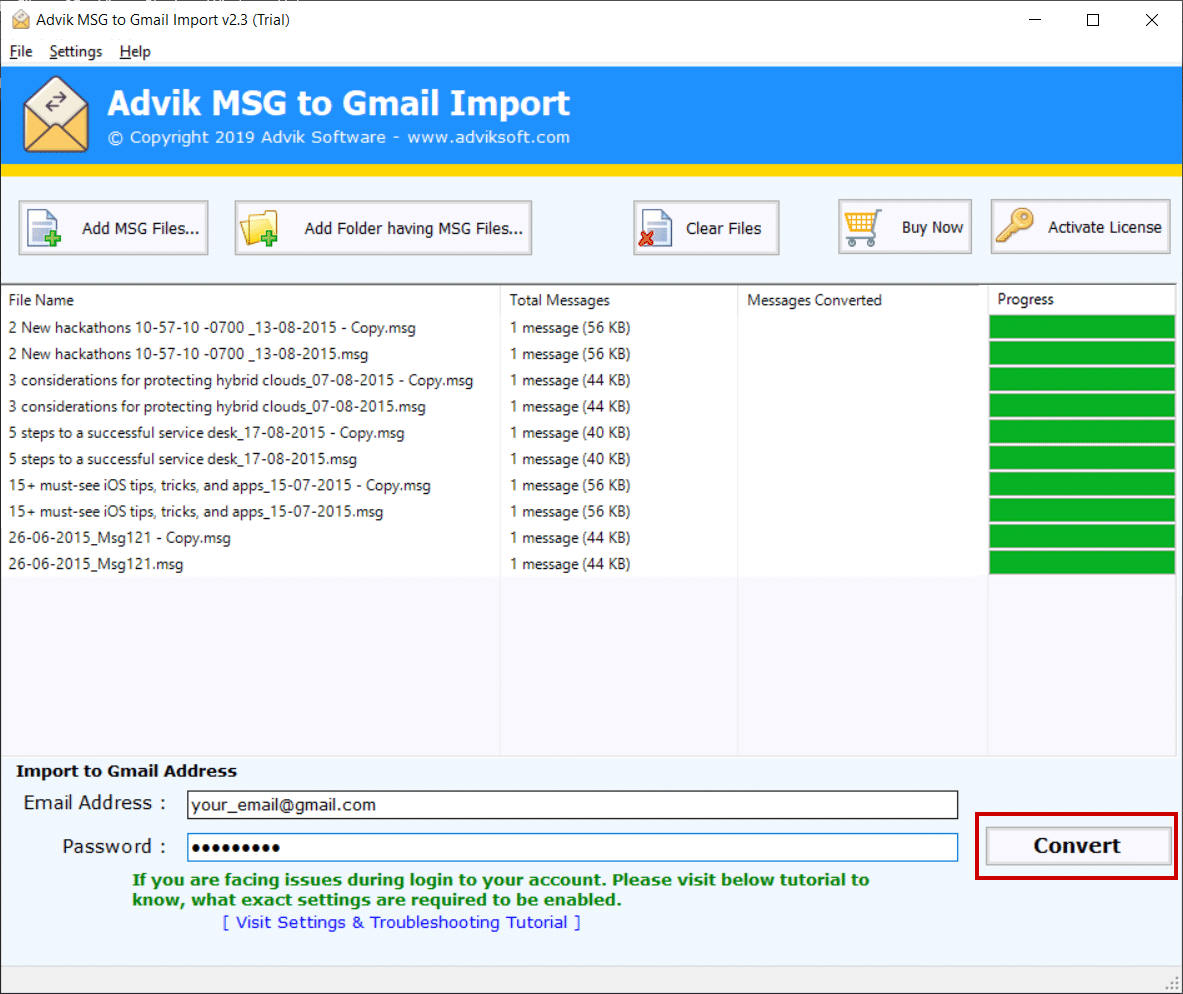Select progress bar of 26-06-2015_Msg121.msg row

click(1082, 562)
